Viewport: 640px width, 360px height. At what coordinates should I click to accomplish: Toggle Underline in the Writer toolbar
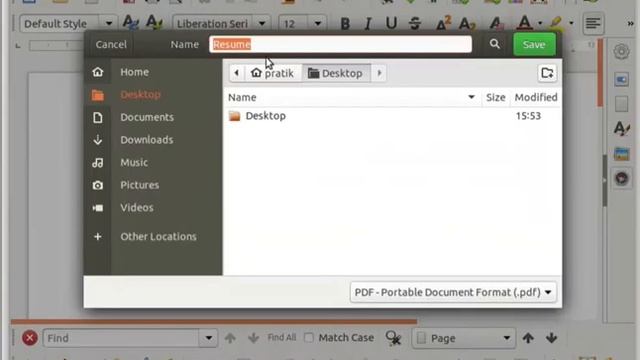[x=391, y=23]
